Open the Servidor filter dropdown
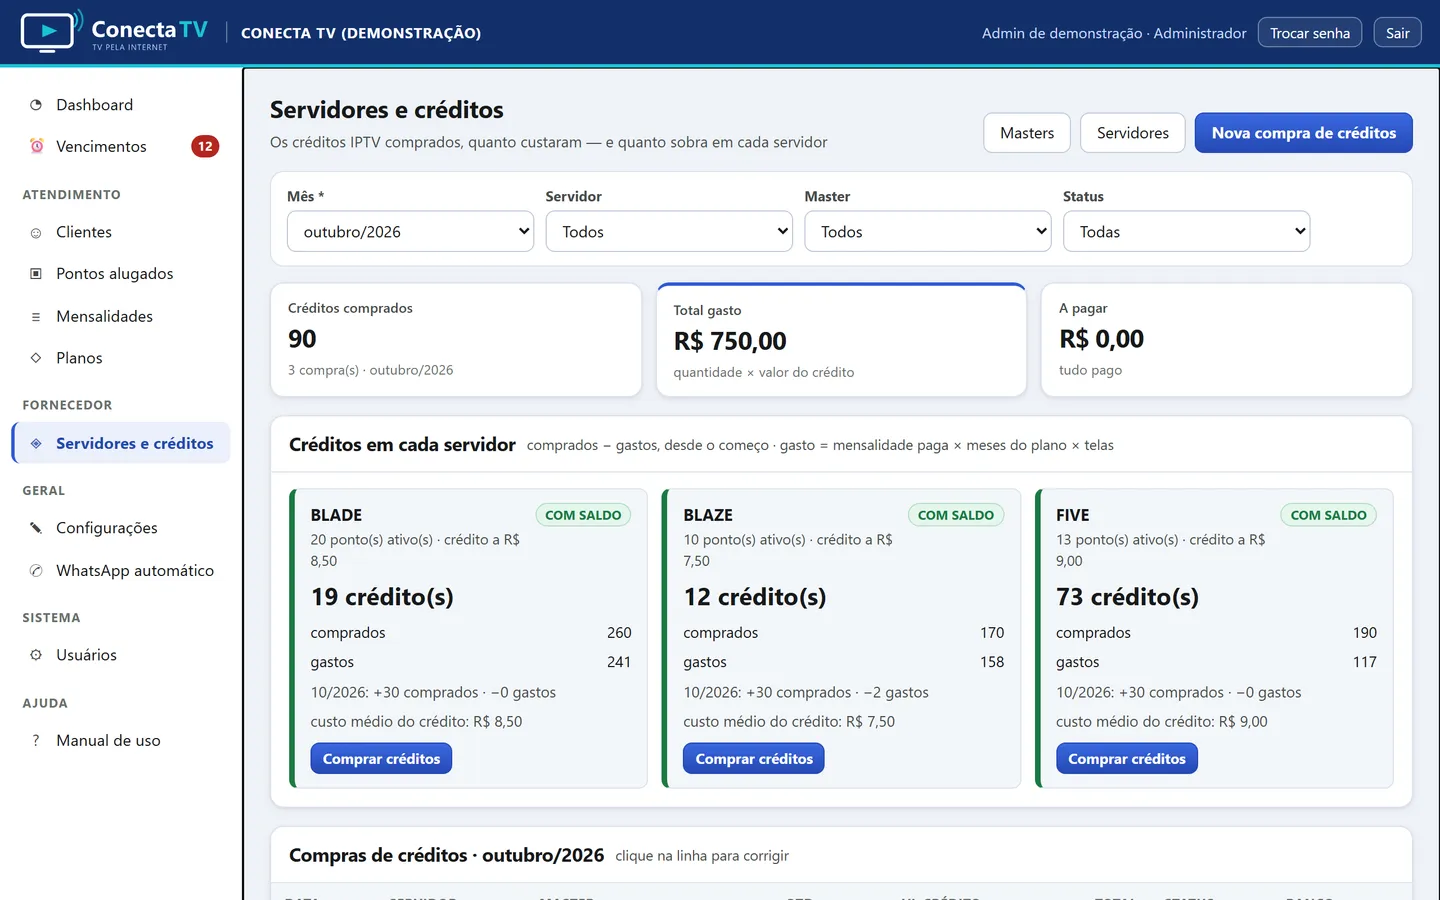The height and width of the screenshot is (900, 1440). pyautogui.click(x=669, y=231)
